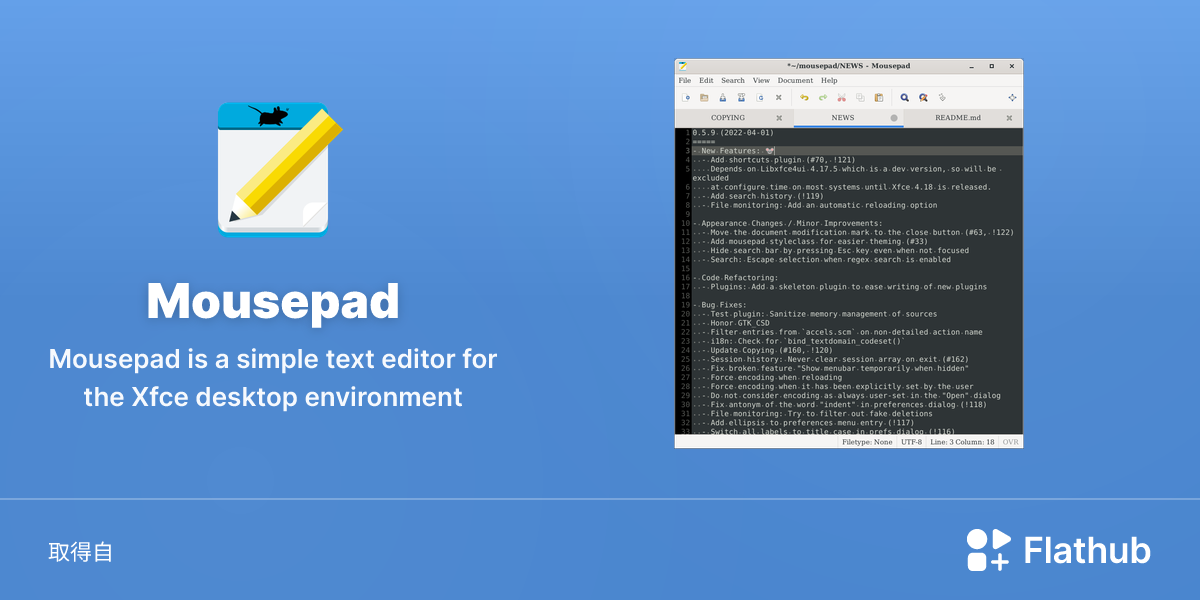
Task: Click the Filetype: None status bar entry
Action: point(867,442)
